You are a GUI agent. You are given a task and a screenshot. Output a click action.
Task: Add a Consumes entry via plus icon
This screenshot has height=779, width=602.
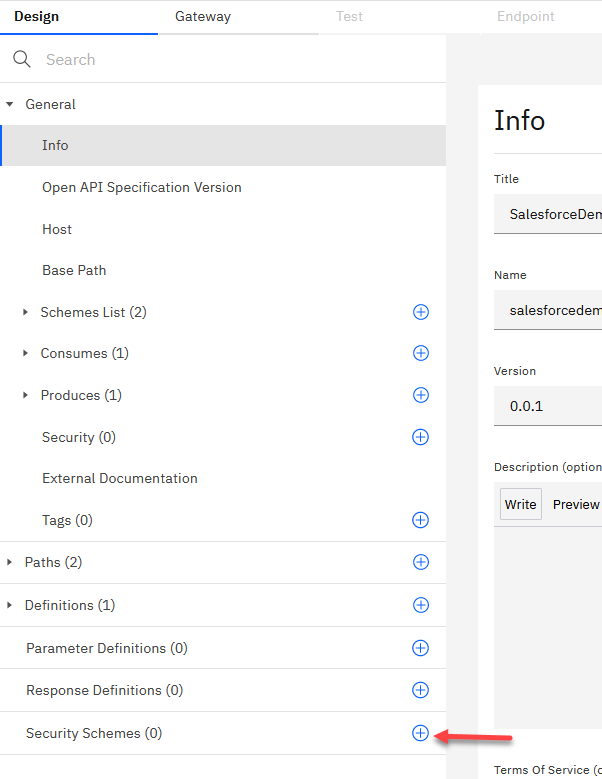coord(421,353)
